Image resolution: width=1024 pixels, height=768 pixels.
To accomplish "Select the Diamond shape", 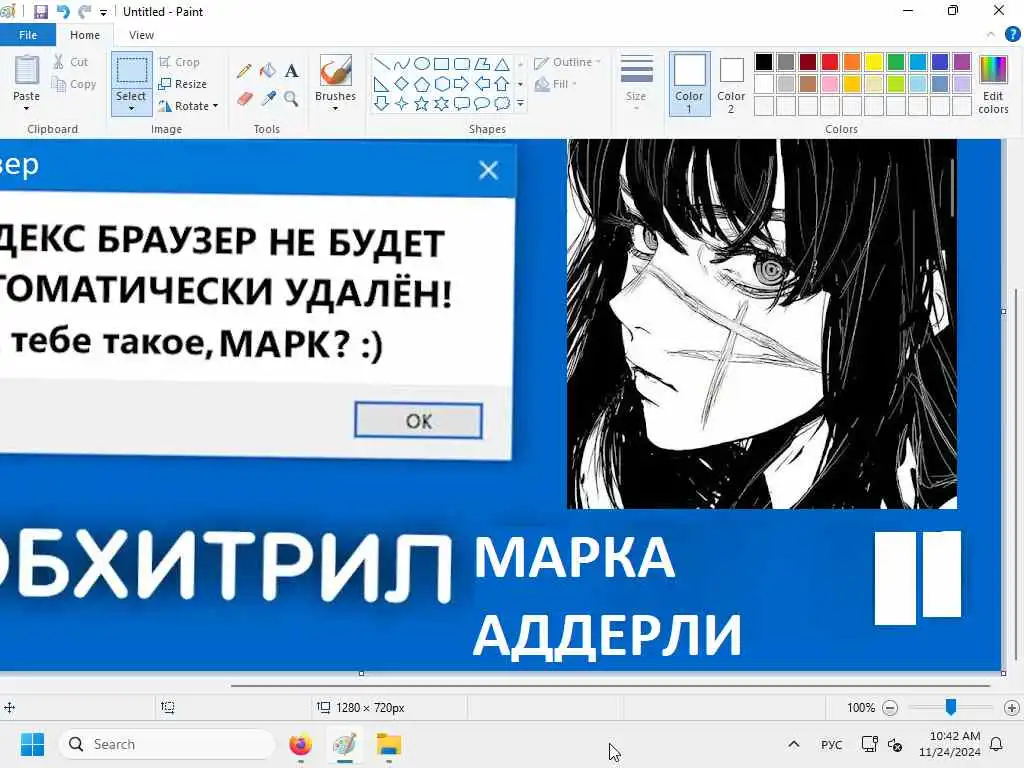I will click(x=402, y=84).
